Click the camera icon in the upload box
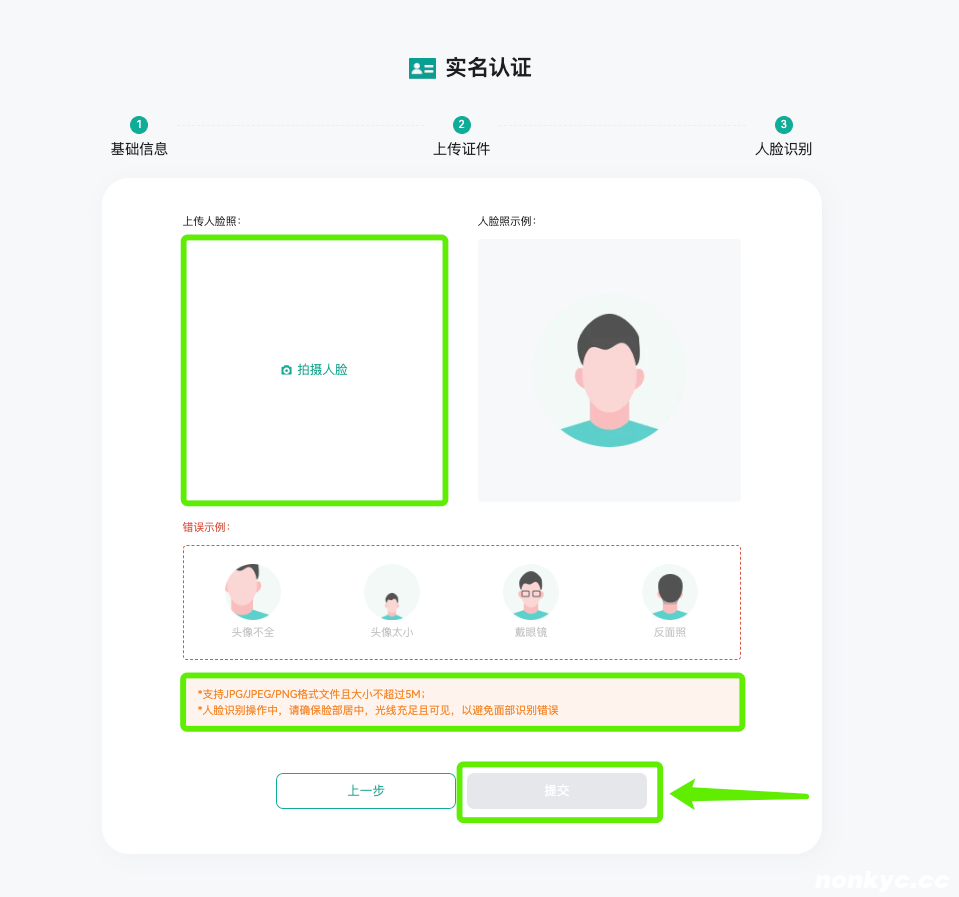 pyautogui.click(x=286, y=370)
